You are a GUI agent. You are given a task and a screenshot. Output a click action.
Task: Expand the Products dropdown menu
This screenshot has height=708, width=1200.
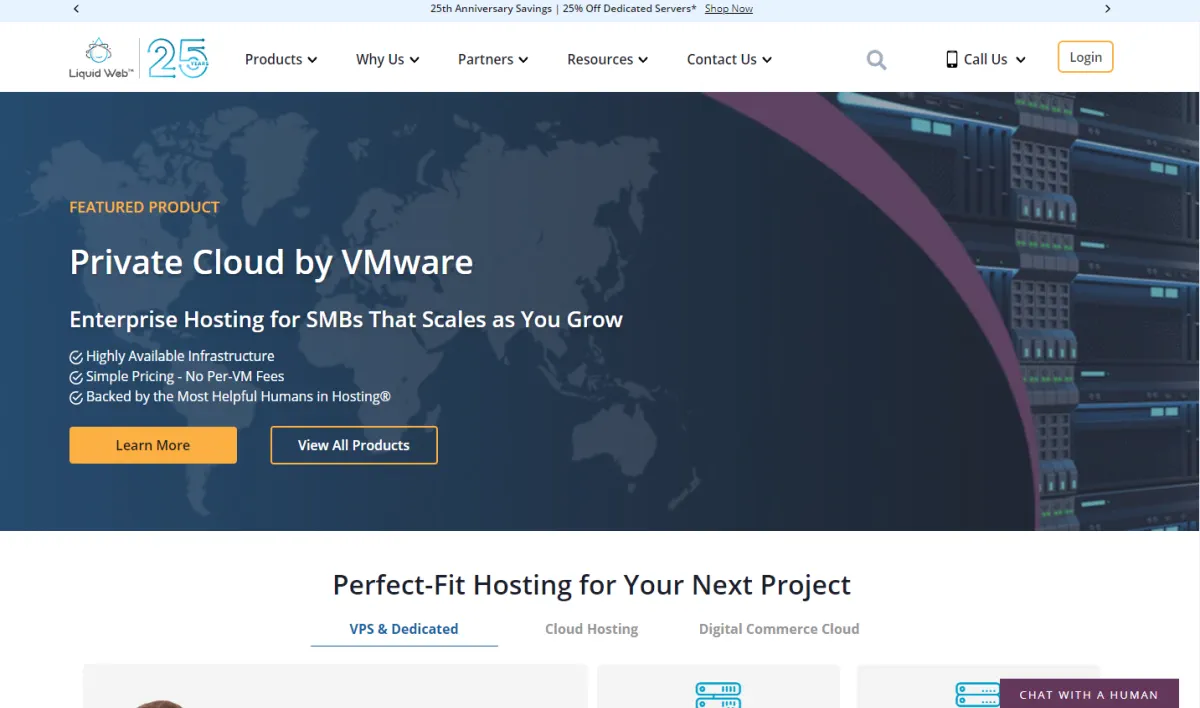281,59
